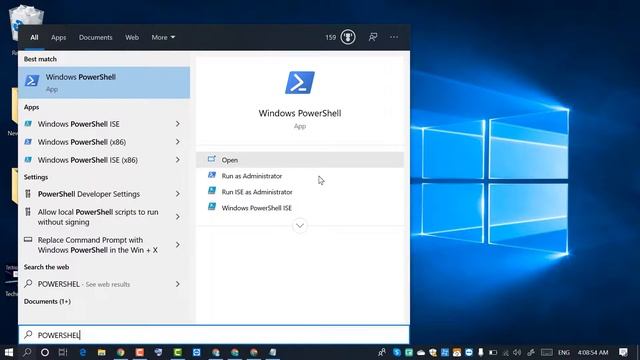Expand Windows PowerShell ISE (x86) arrow

click(x=178, y=160)
